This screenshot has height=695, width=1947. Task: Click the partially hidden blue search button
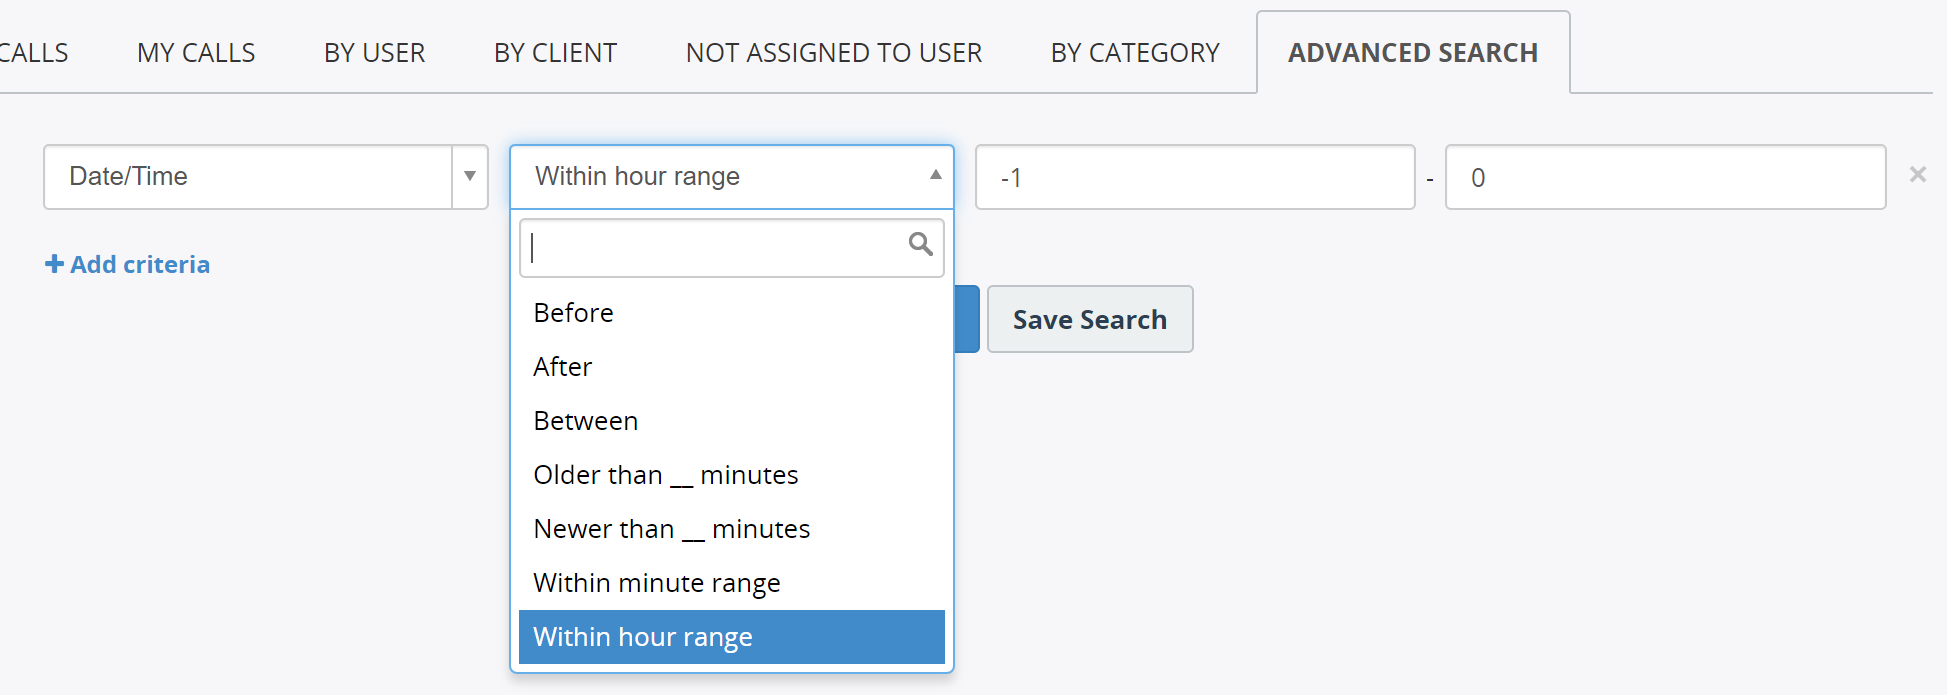click(967, 319)
